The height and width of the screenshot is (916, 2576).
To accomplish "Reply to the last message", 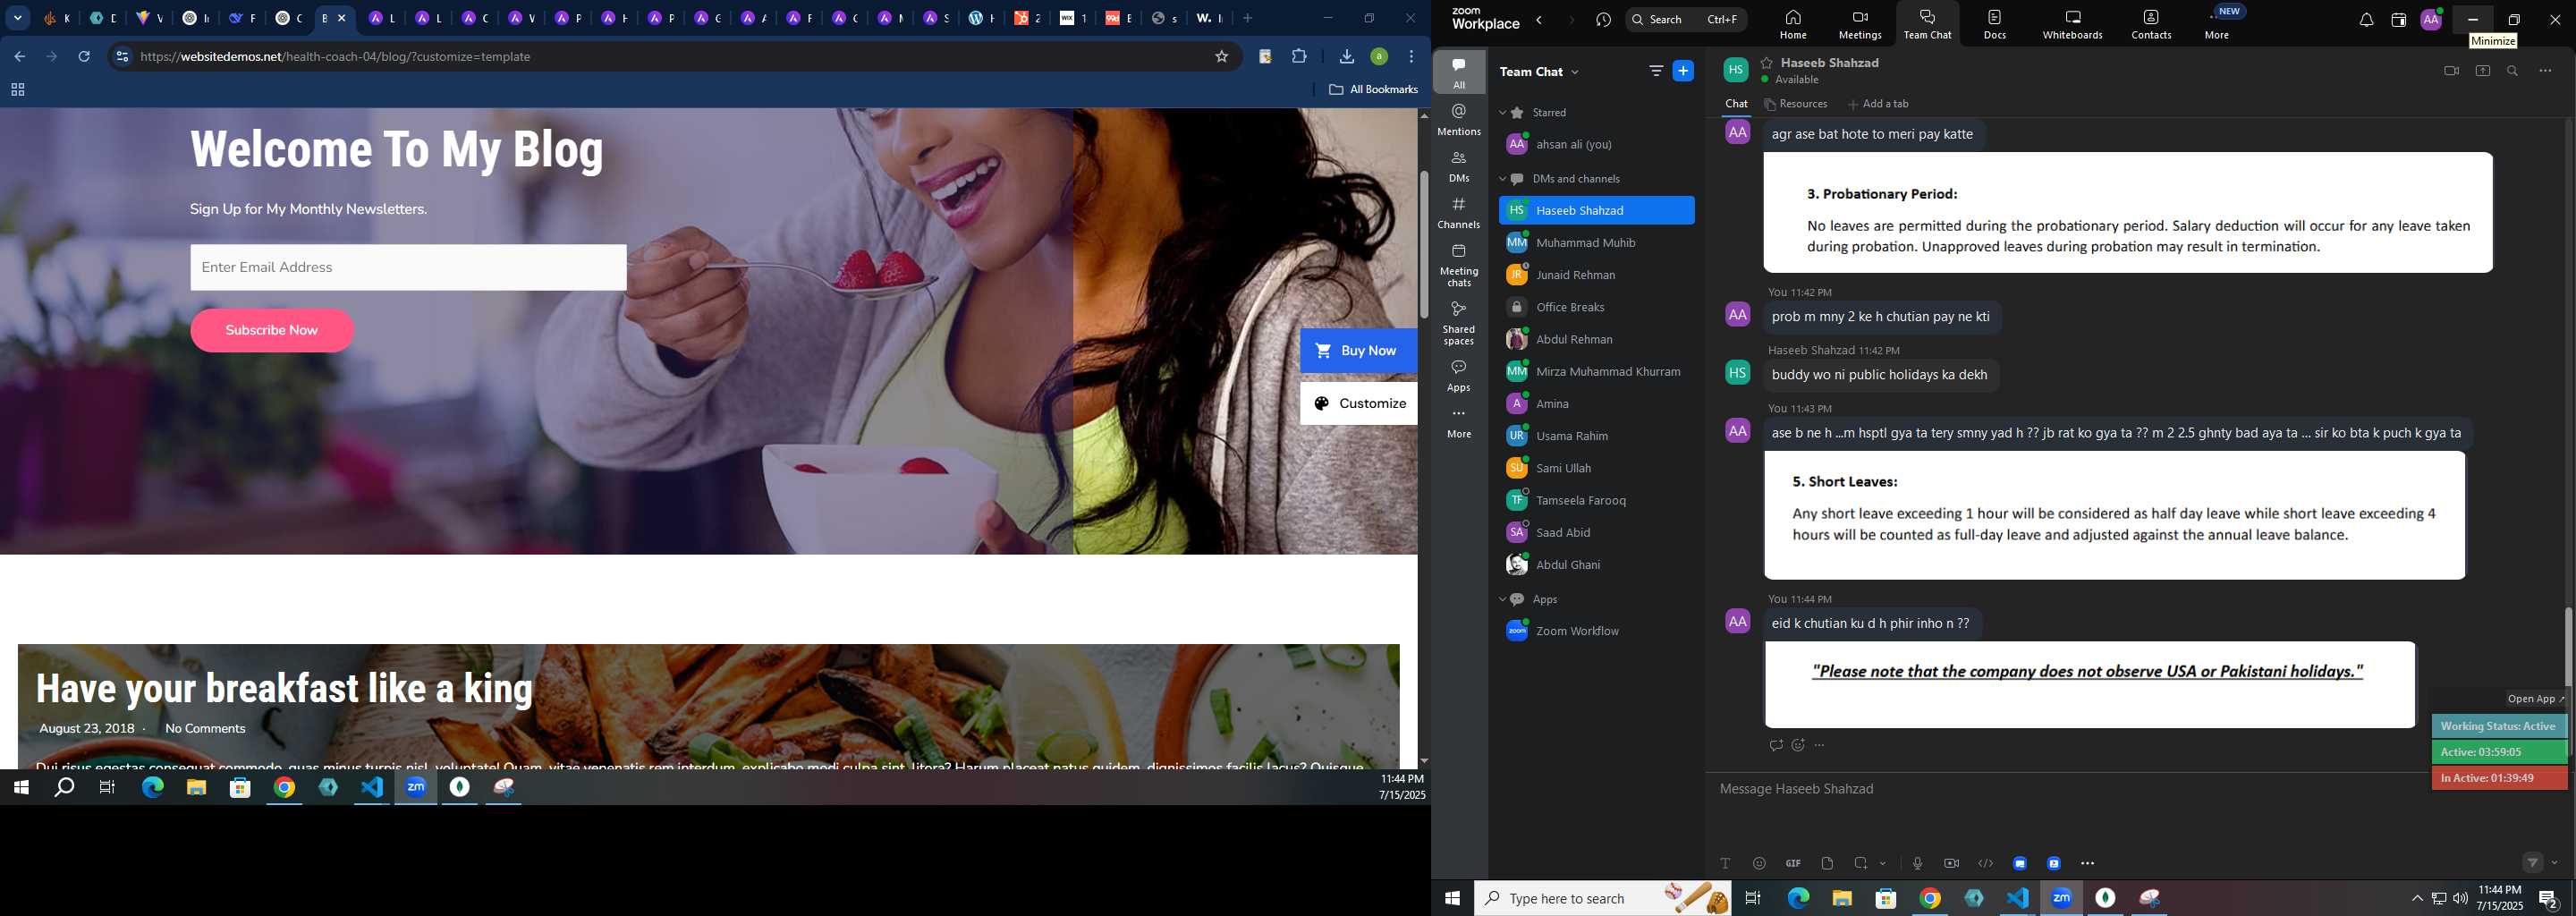I will point(1775,745).
